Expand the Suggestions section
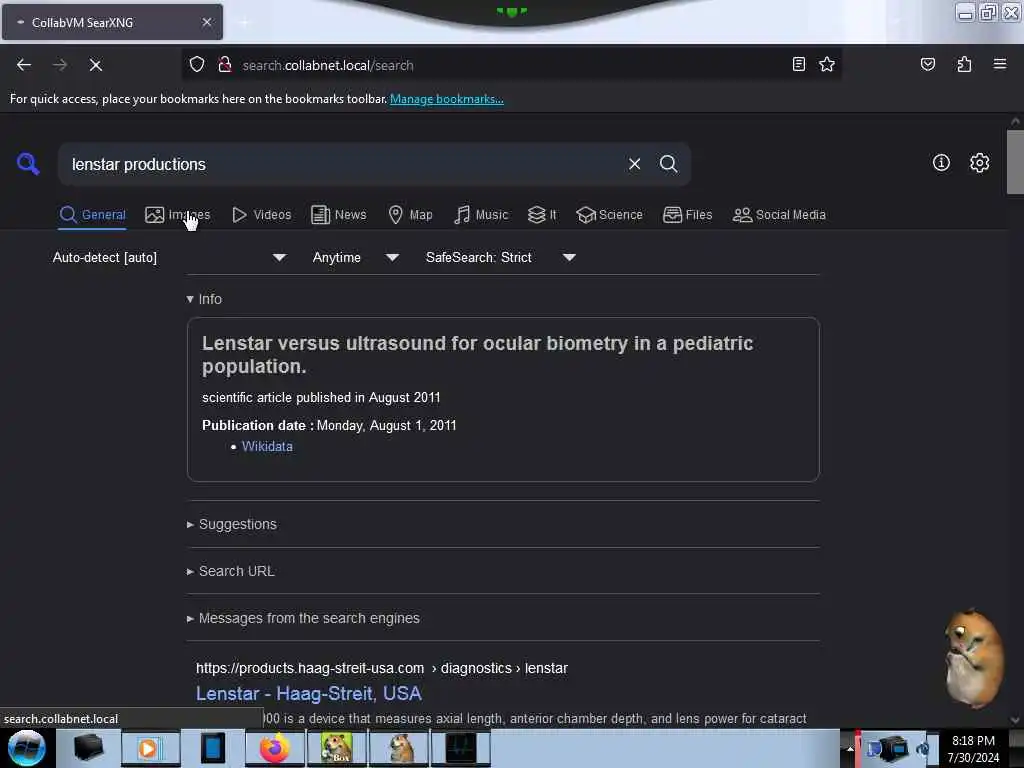This screenshot has width=1024, height=768. [232, 524]
